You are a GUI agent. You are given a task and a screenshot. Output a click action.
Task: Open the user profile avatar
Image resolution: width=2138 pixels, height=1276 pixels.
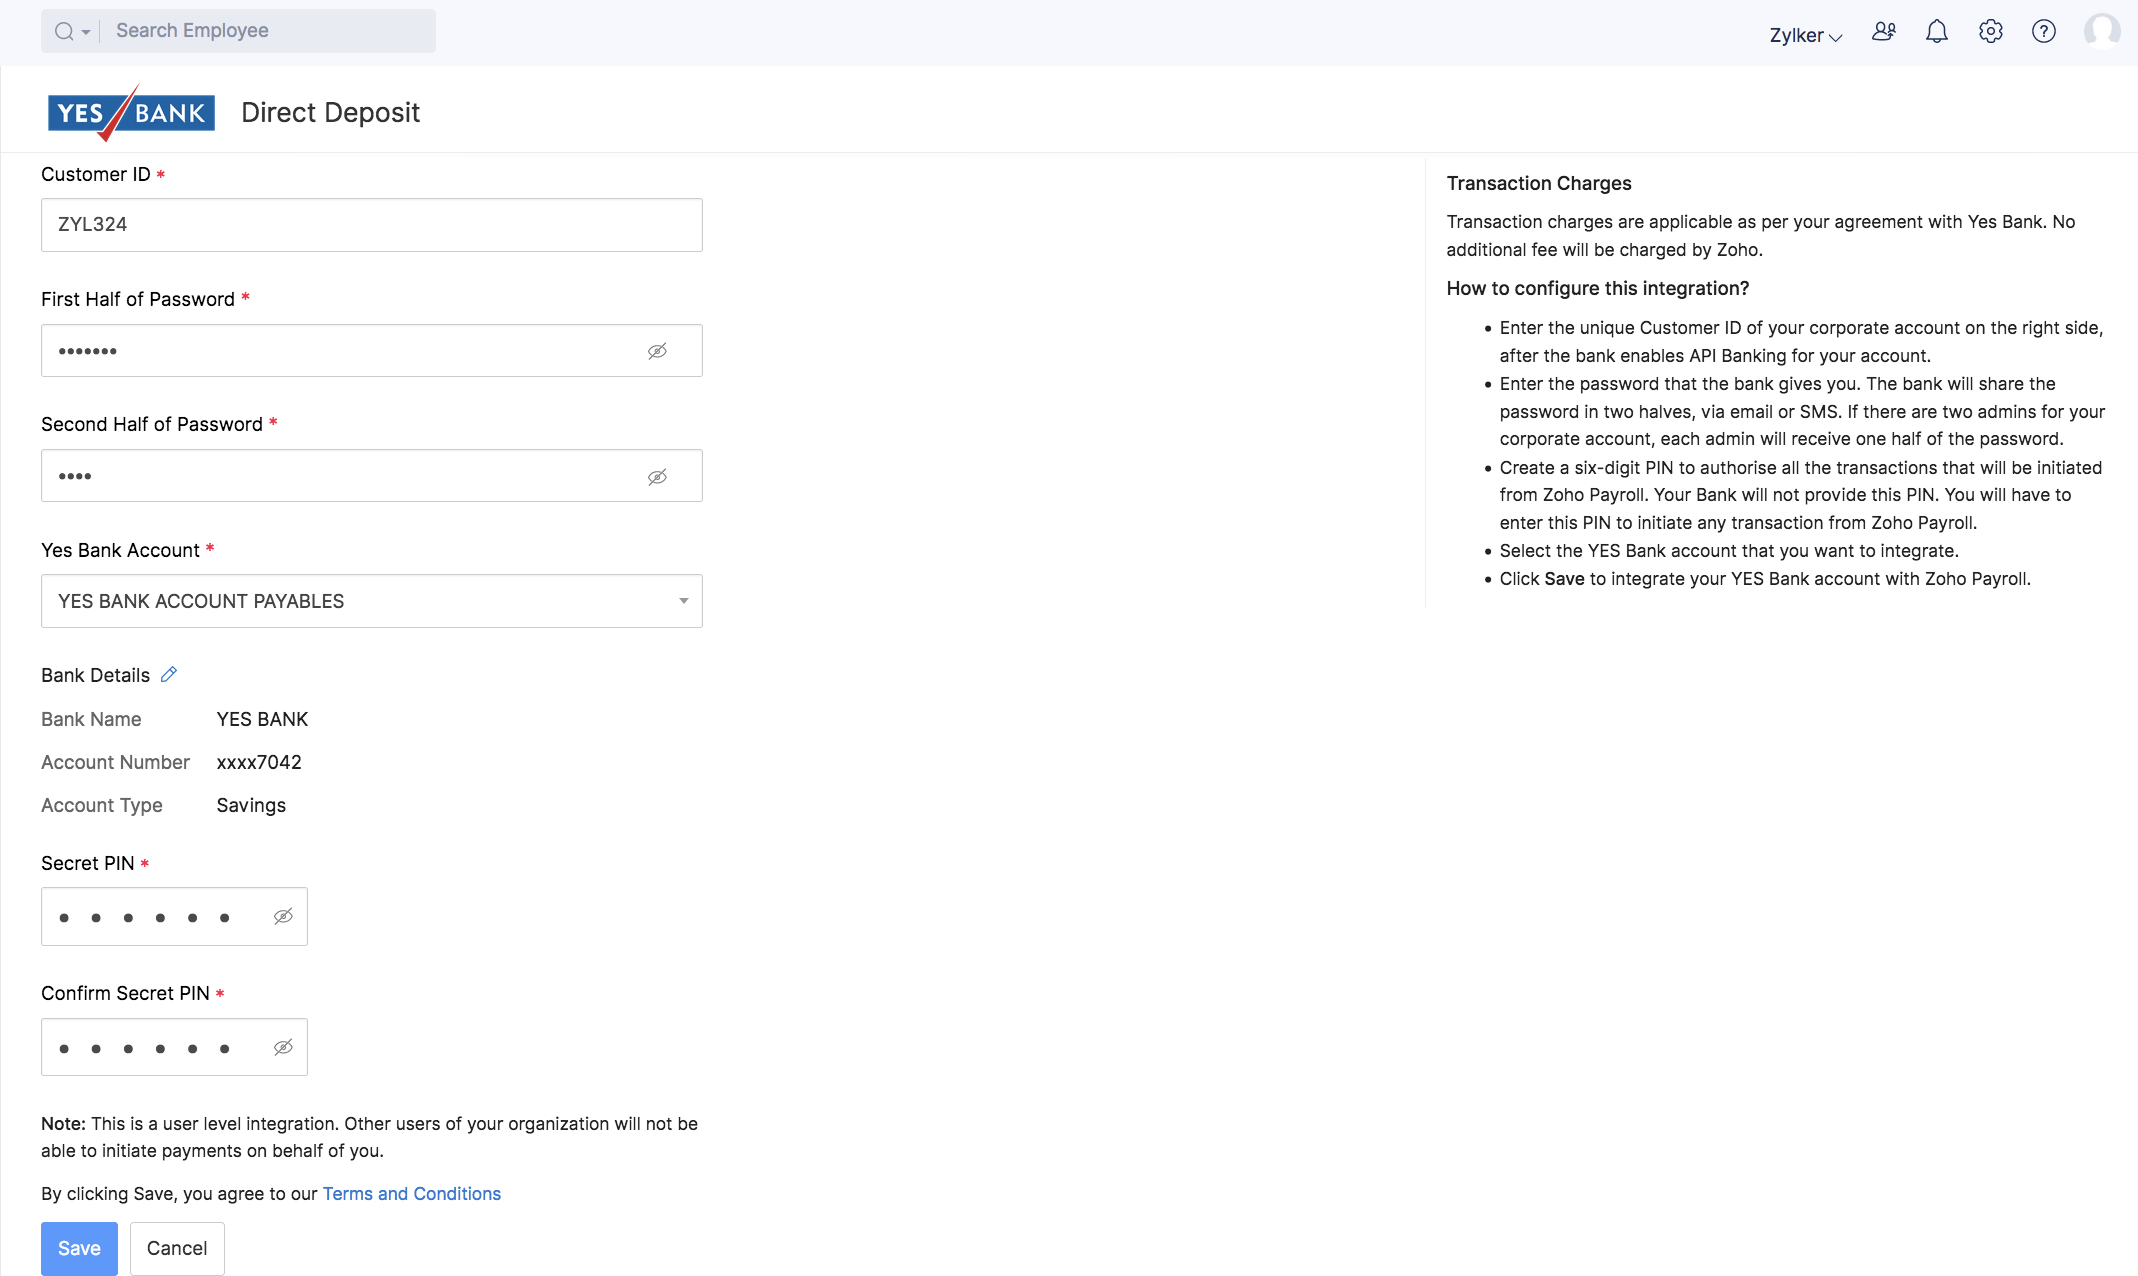(2101, 32)
